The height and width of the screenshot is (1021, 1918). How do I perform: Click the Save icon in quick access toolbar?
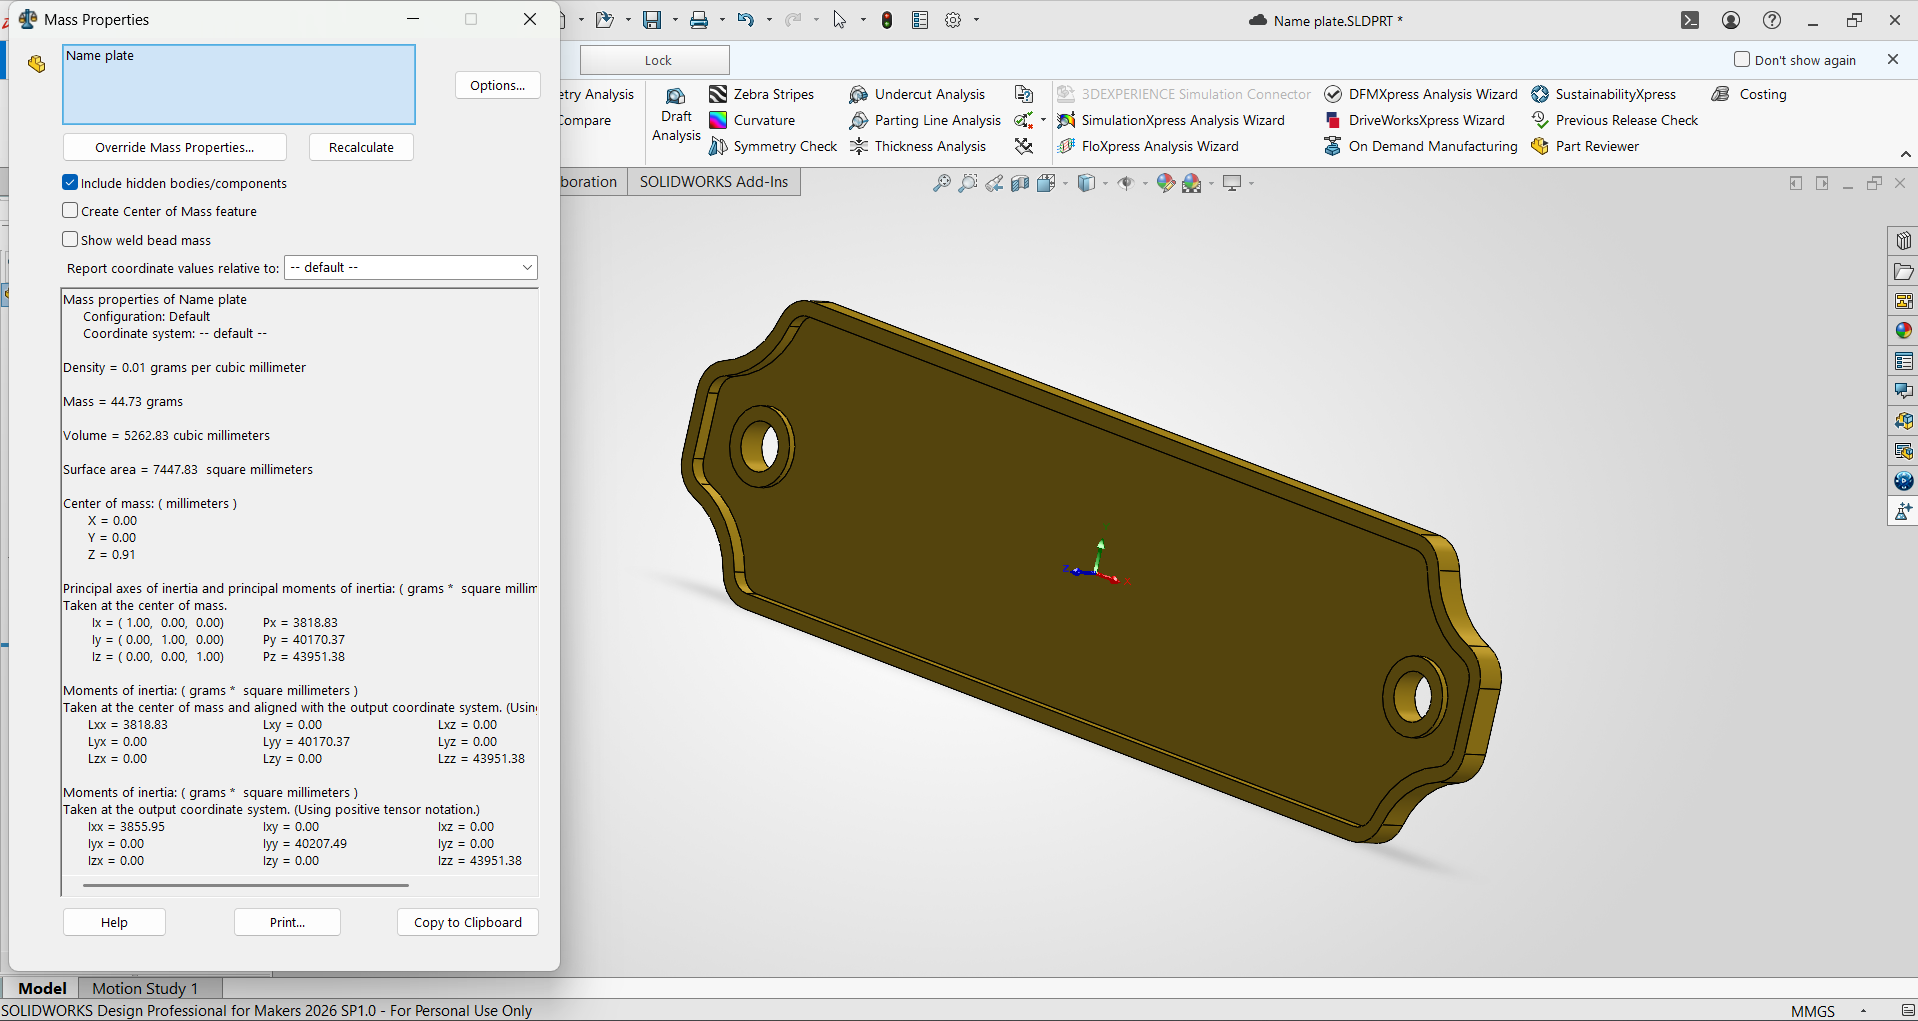652,20
